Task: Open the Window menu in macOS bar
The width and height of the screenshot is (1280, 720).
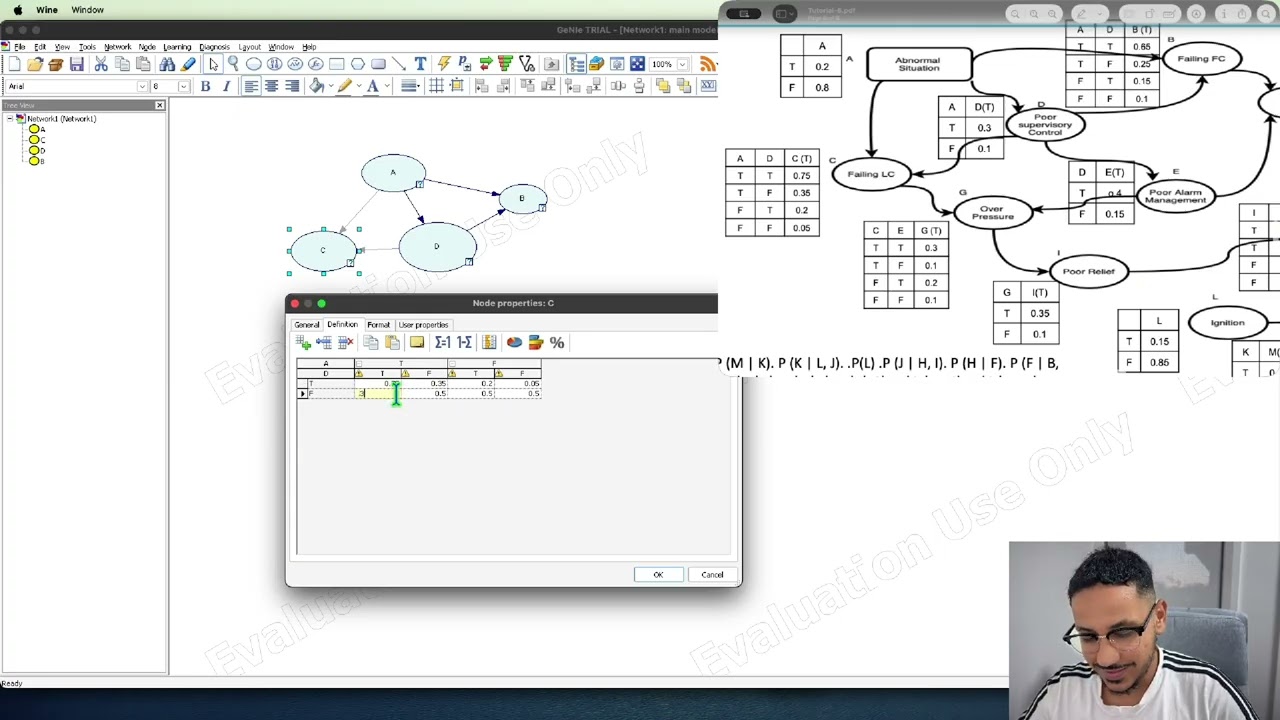Action: (87, 10)
